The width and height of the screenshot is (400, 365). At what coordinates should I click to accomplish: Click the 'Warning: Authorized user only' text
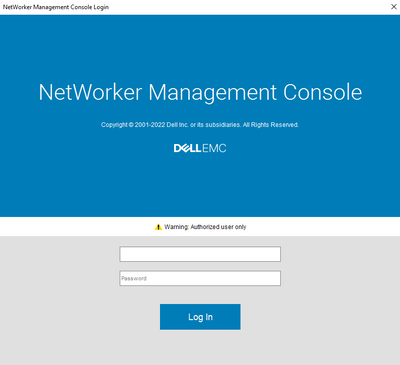[205, 227]
